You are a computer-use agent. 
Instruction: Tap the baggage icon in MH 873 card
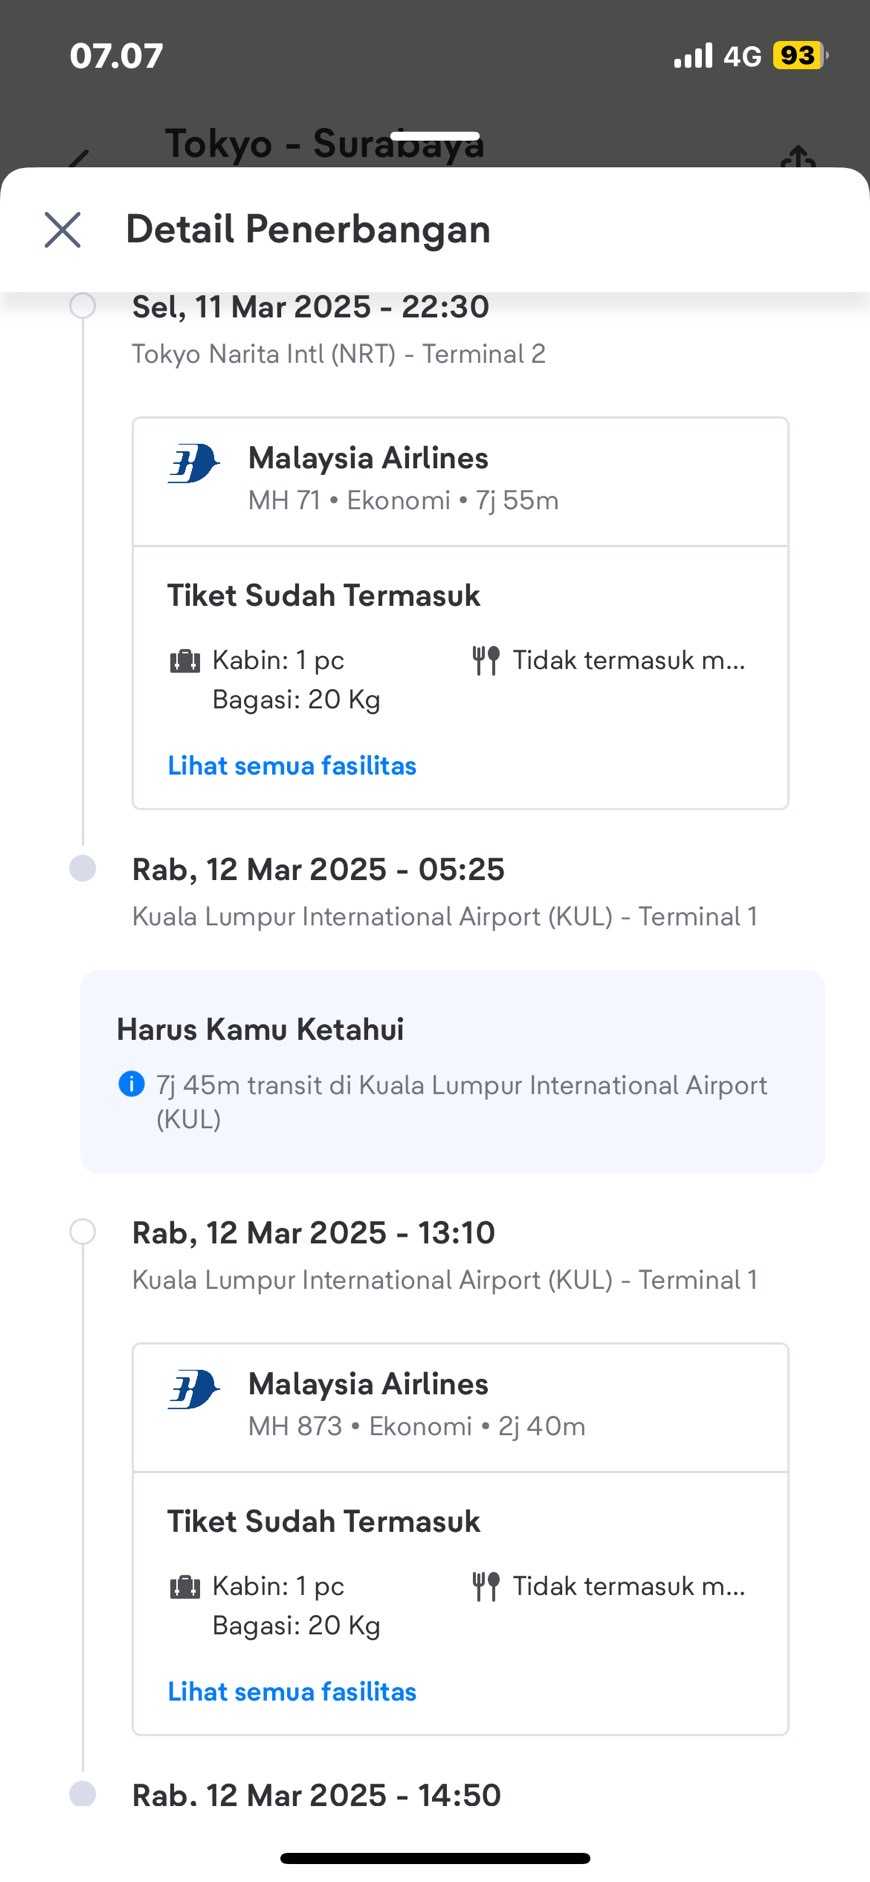pos(185,1587)
